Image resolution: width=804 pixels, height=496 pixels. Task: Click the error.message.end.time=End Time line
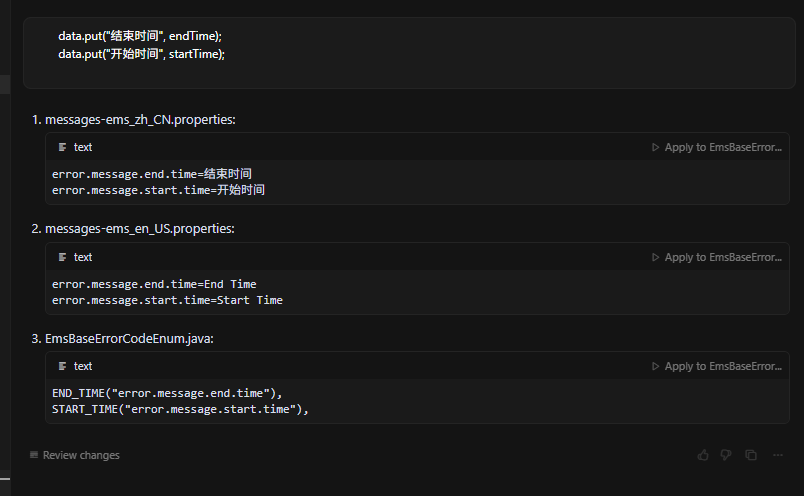(154, 284)
